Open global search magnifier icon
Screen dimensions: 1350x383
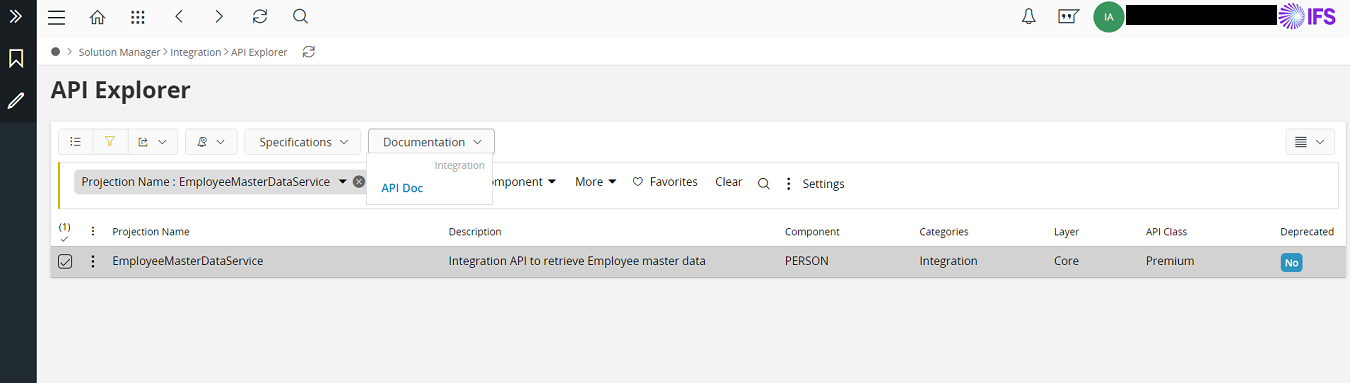click(x=300, y=17)
